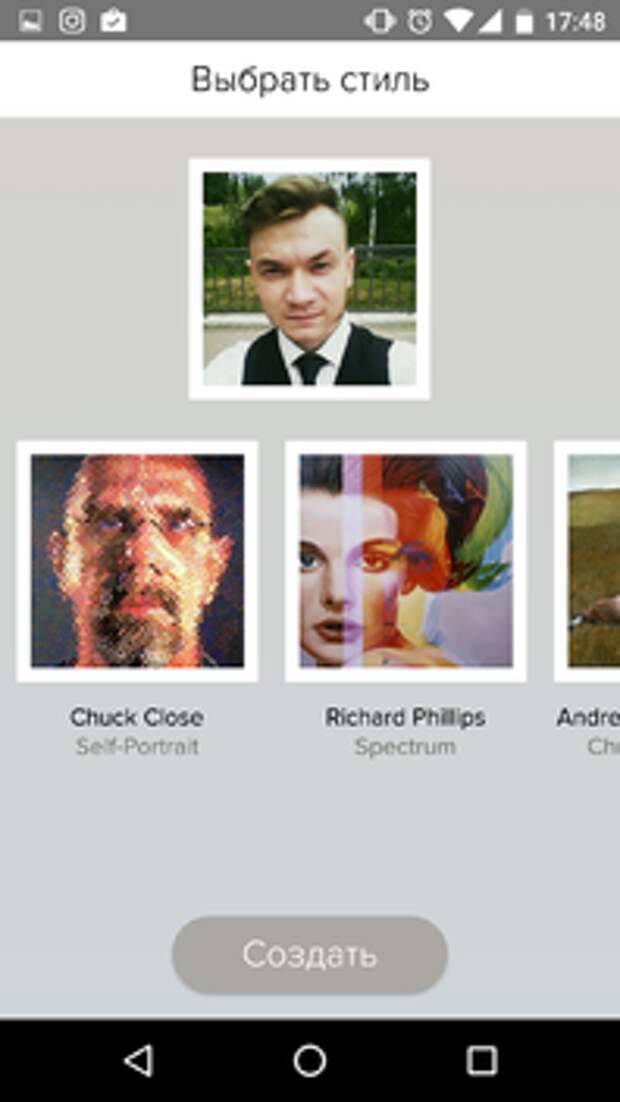620x1102 pixels.
Task: Tap the briefcase checkmark notification icon
Action: (x=113, y=20)
